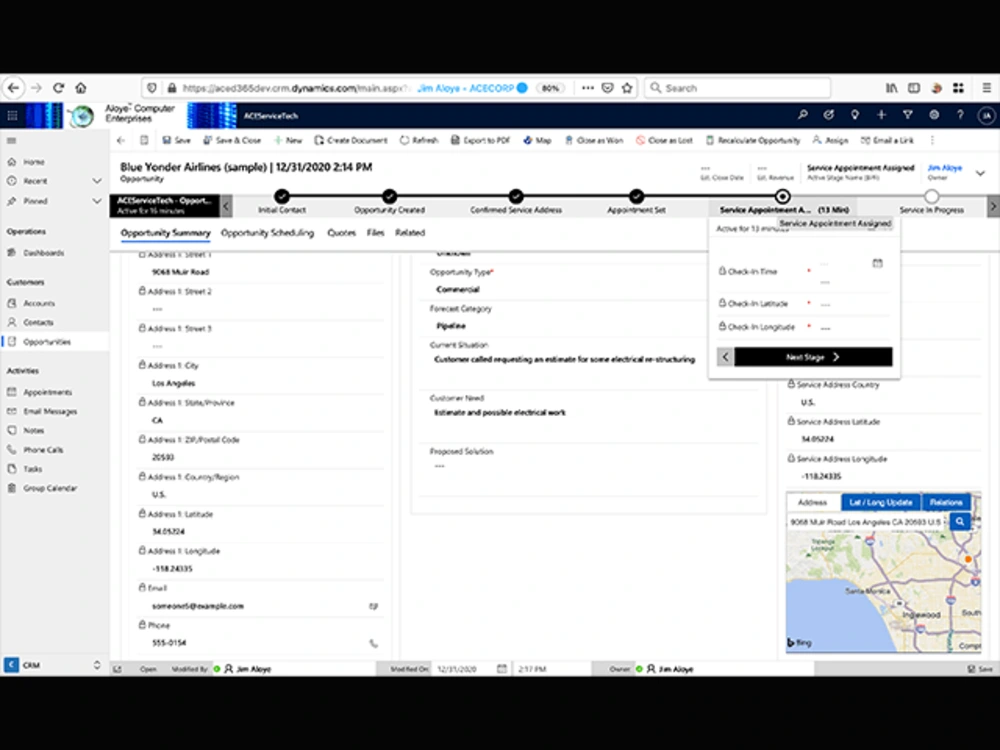Switch to Opportunity Scheduling tab
Image resolution: width=1000 pixels, height=750 pixels.
click(268, 233)
